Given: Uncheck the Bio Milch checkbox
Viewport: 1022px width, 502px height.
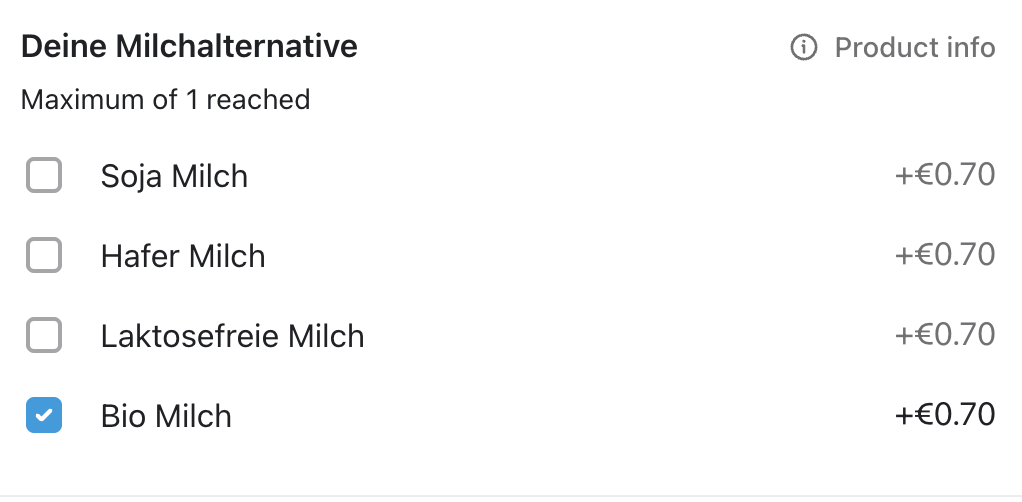Looking at the screenshot, I should click(x=44, y=416).
